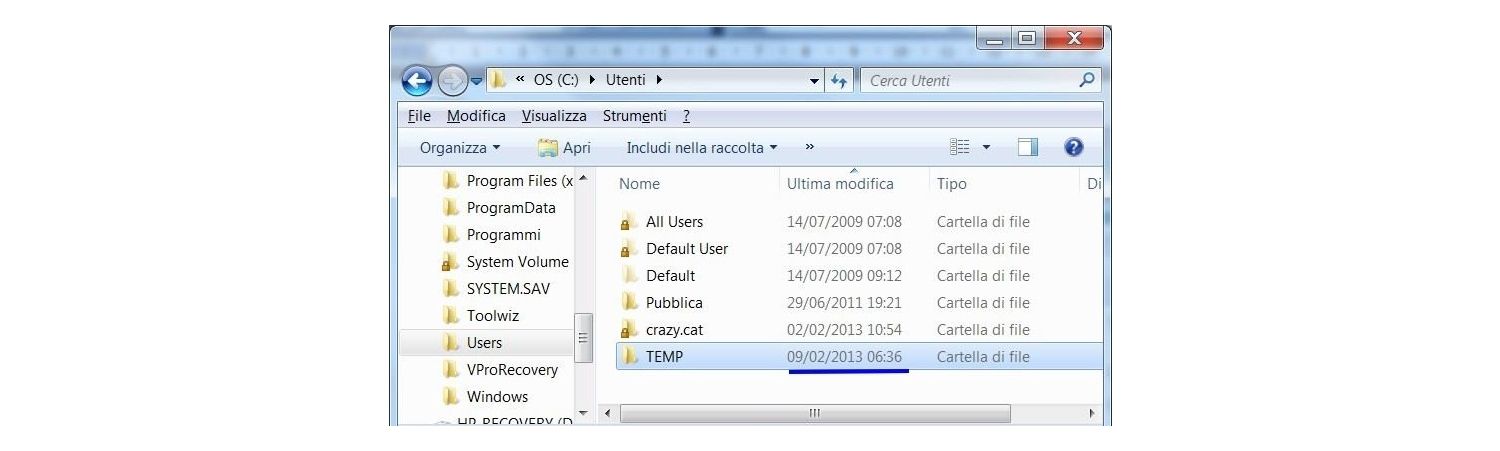
Task: Open the Organizza dropdown menu
Action: coord(460,148)
